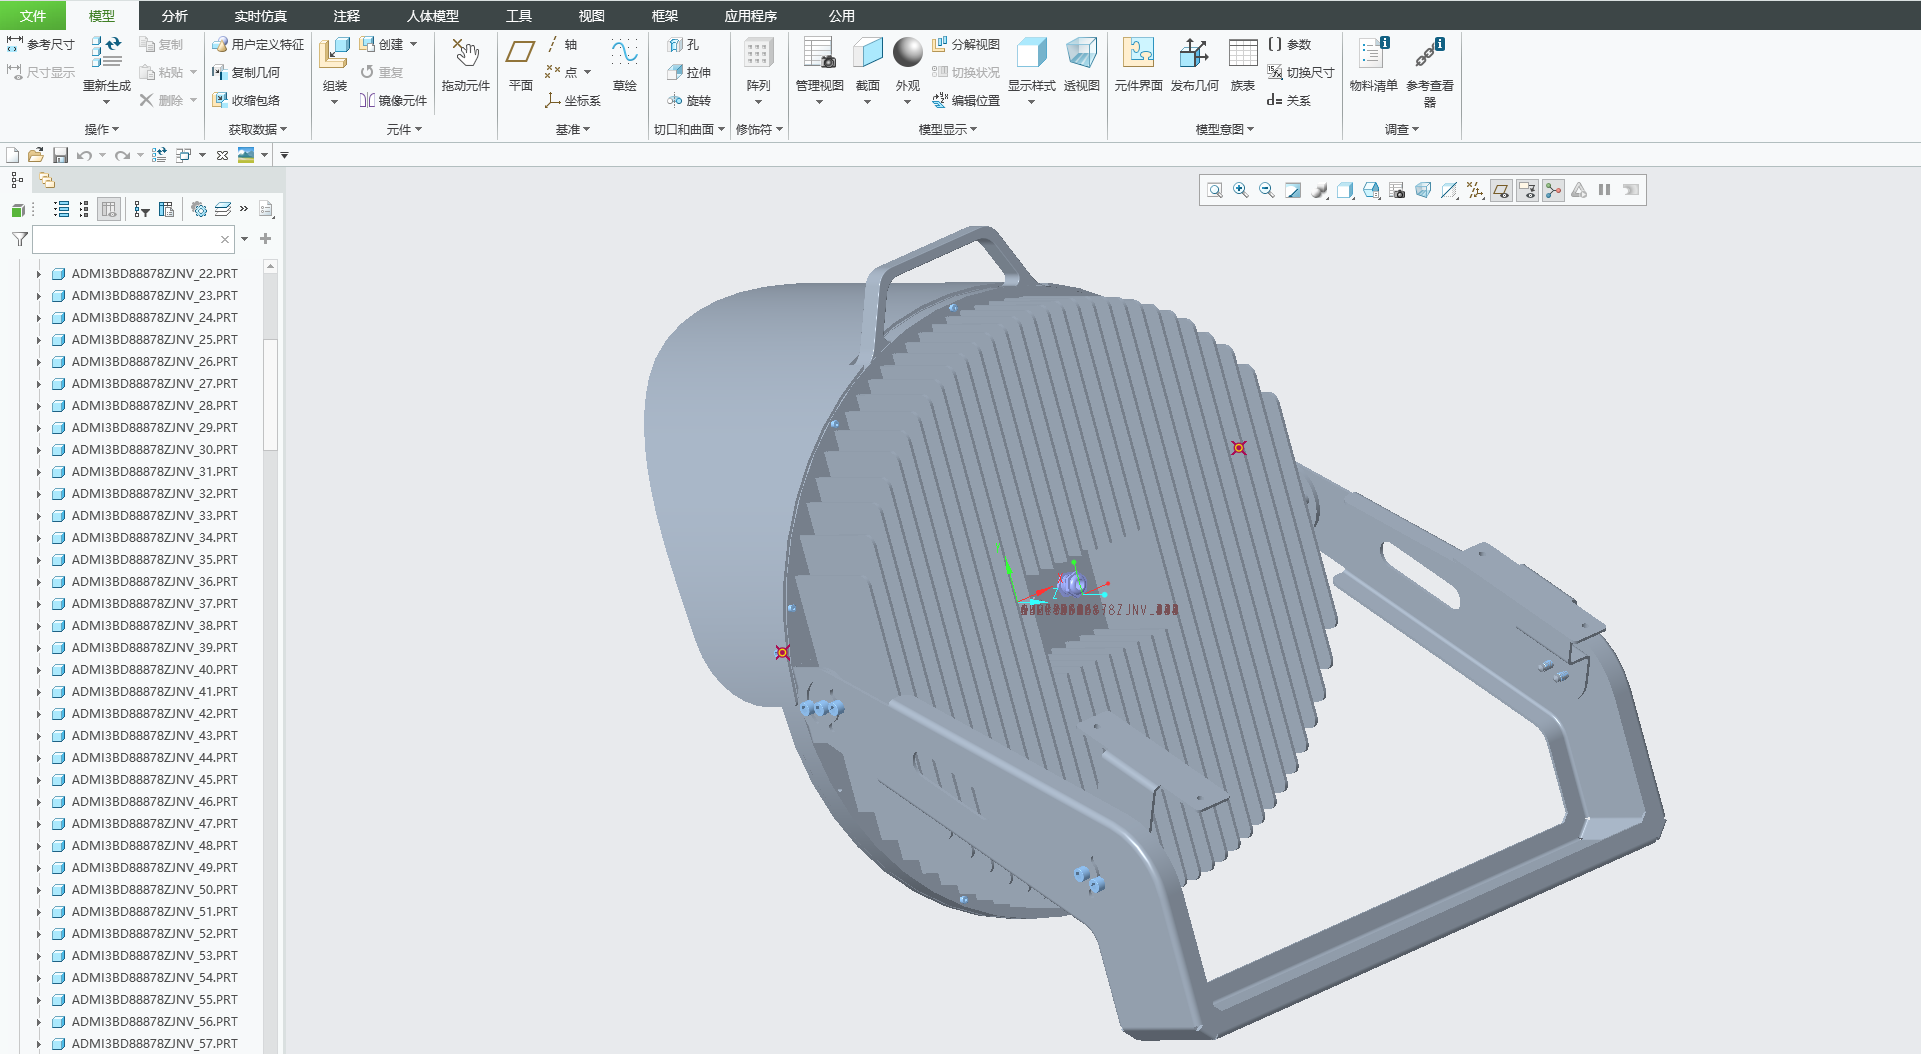
Task: Click the zoom in magnifier in graphics toolbar
Action: pyautogui.click(x=1241, y=190)
